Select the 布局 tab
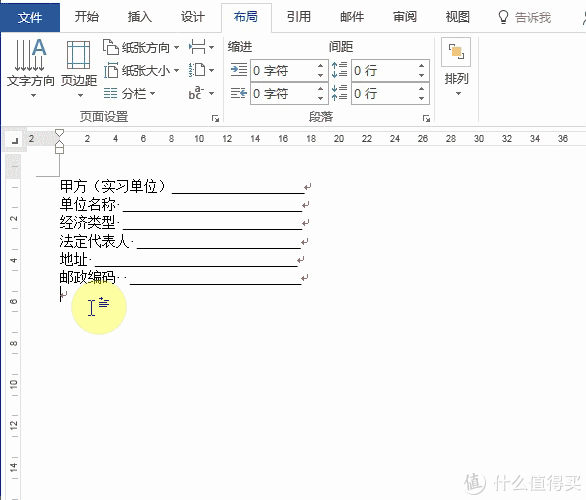 246,17
